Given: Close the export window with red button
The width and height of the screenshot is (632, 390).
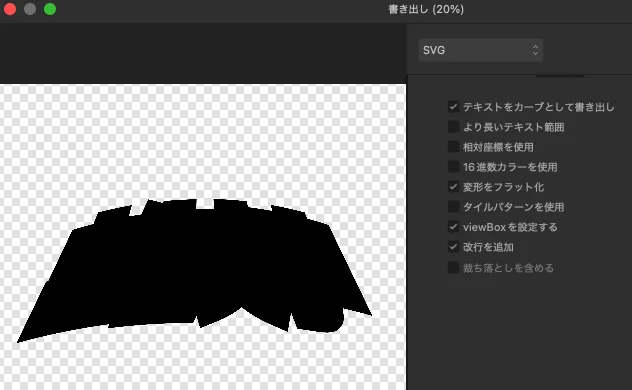Looking at the screenshot, I should tap(10, 9).
